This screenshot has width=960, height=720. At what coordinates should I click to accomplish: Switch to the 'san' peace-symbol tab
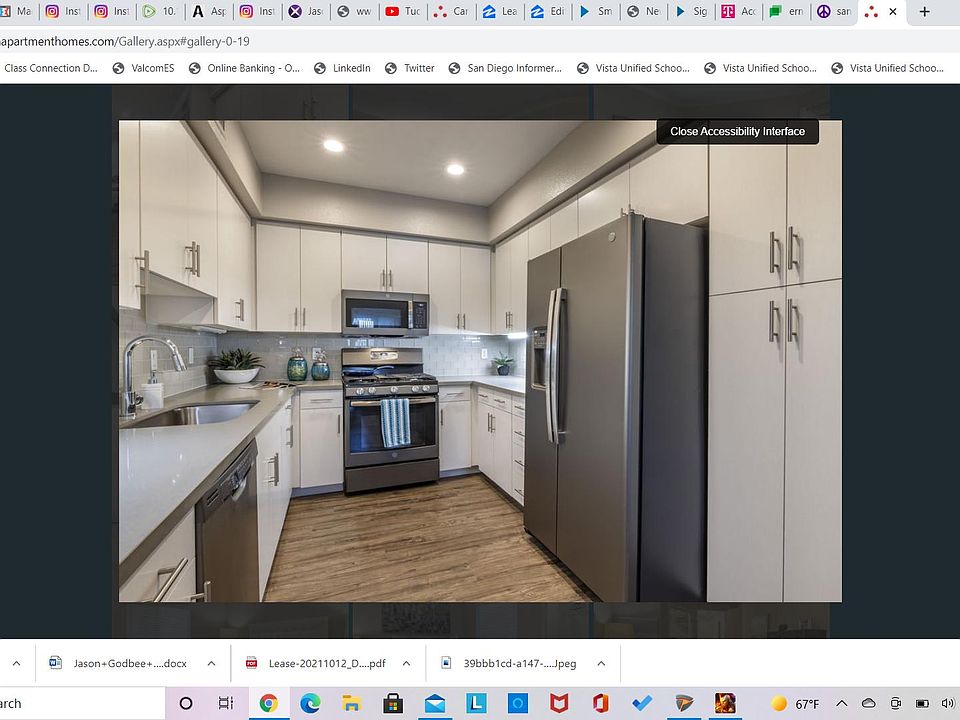pos(834,12)
